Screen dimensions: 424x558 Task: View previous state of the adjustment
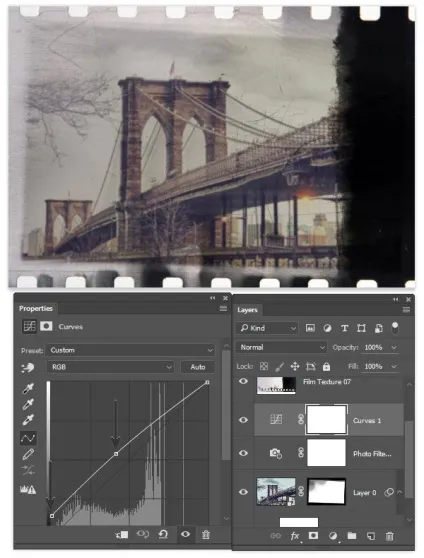[x=143, y=534]
